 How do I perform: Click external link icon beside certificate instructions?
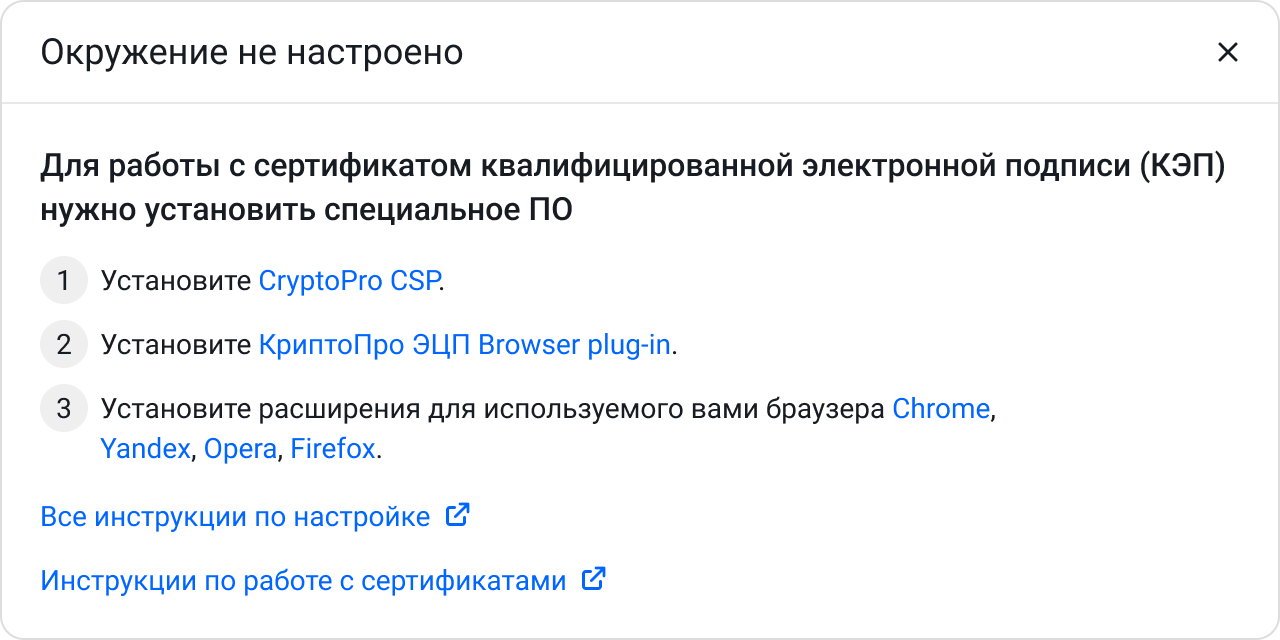tap(592, 578)
